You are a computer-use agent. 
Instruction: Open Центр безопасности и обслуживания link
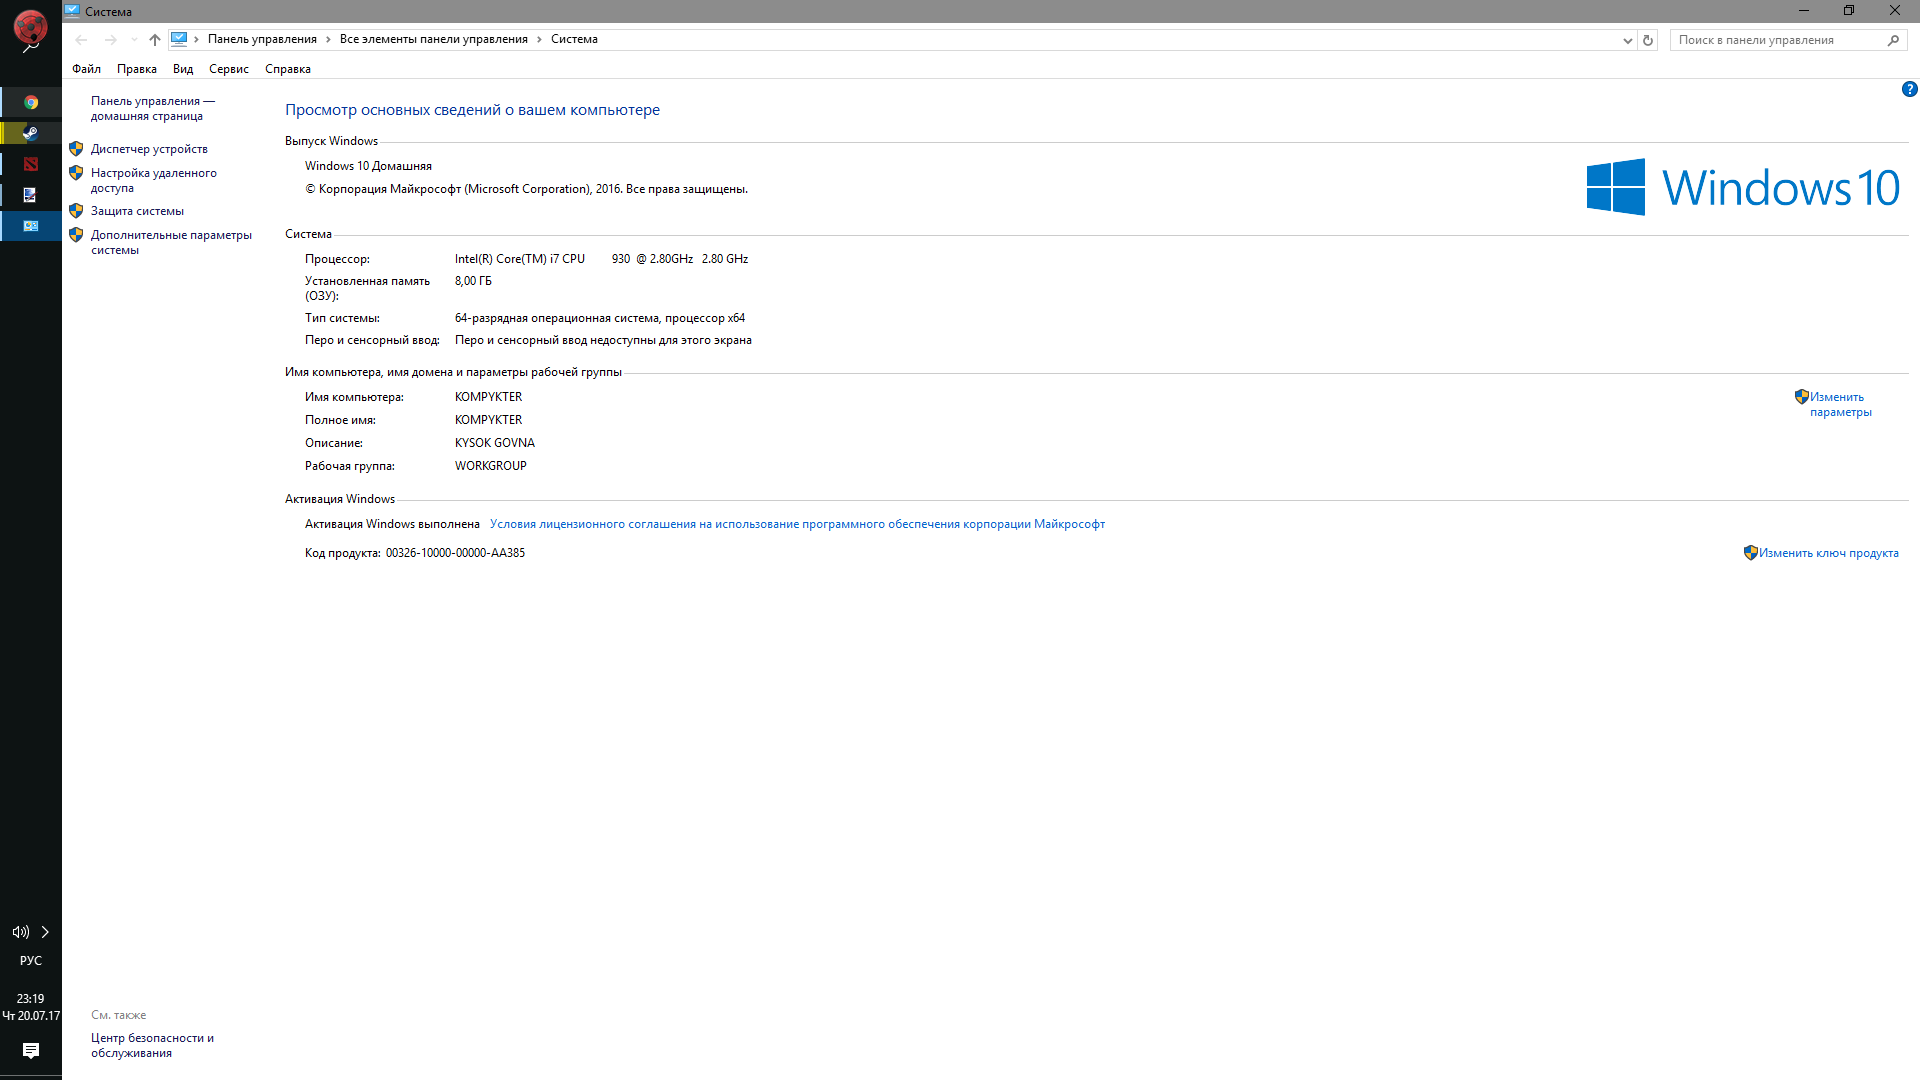[152, 1045]
